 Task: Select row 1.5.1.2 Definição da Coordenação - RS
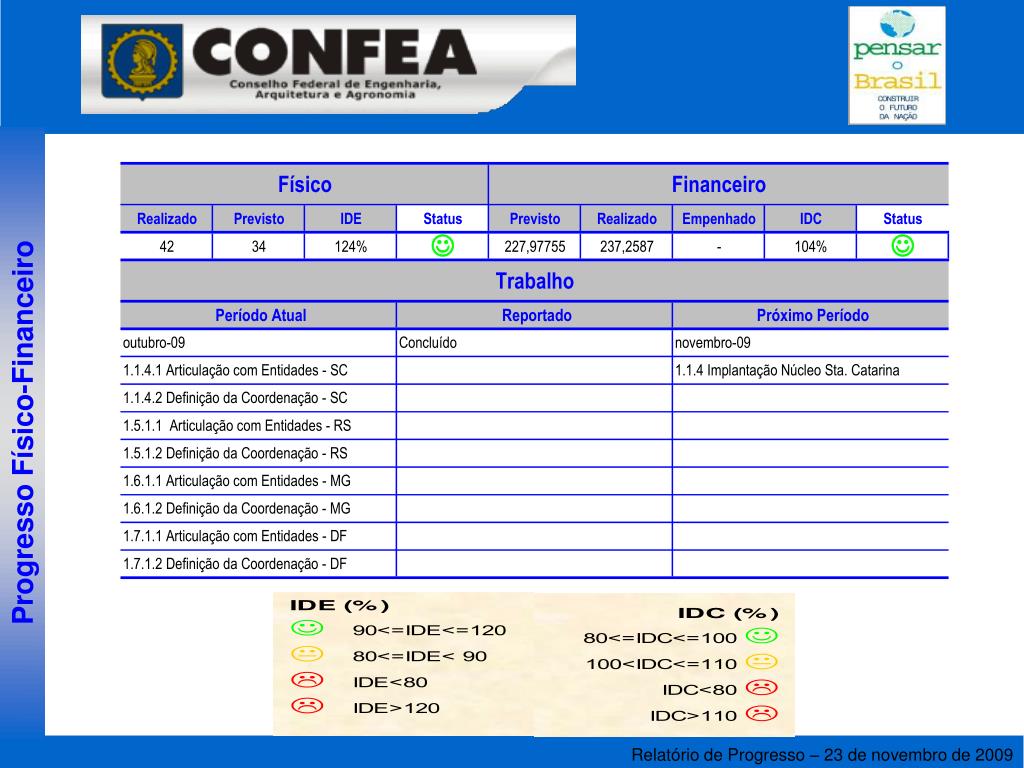[x=259, y=453]
